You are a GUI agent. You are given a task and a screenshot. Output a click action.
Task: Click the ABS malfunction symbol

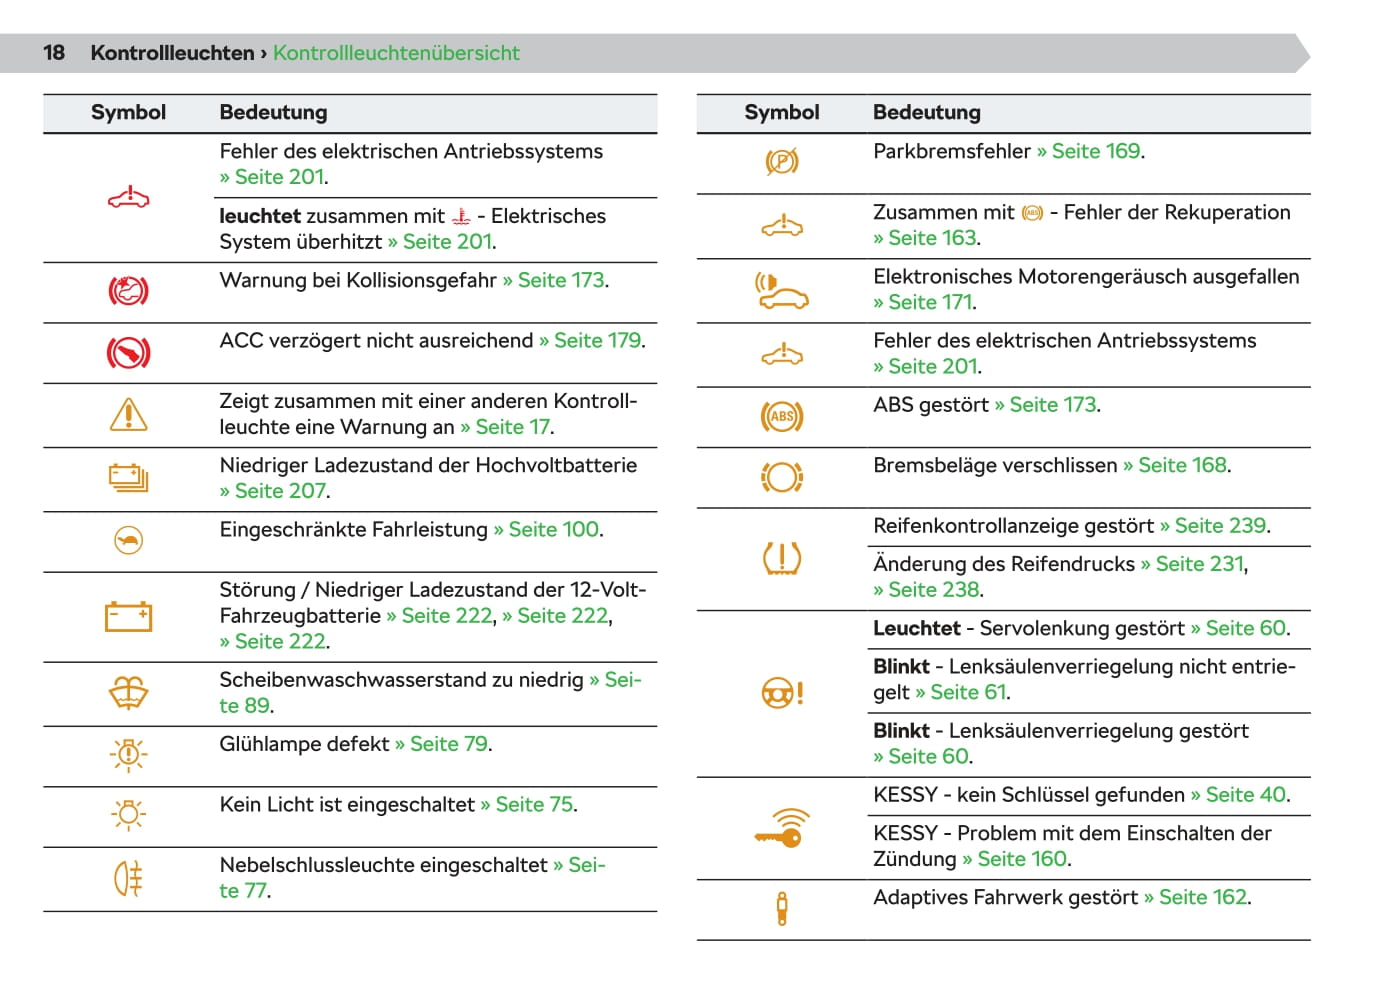[x=782, y=416]
